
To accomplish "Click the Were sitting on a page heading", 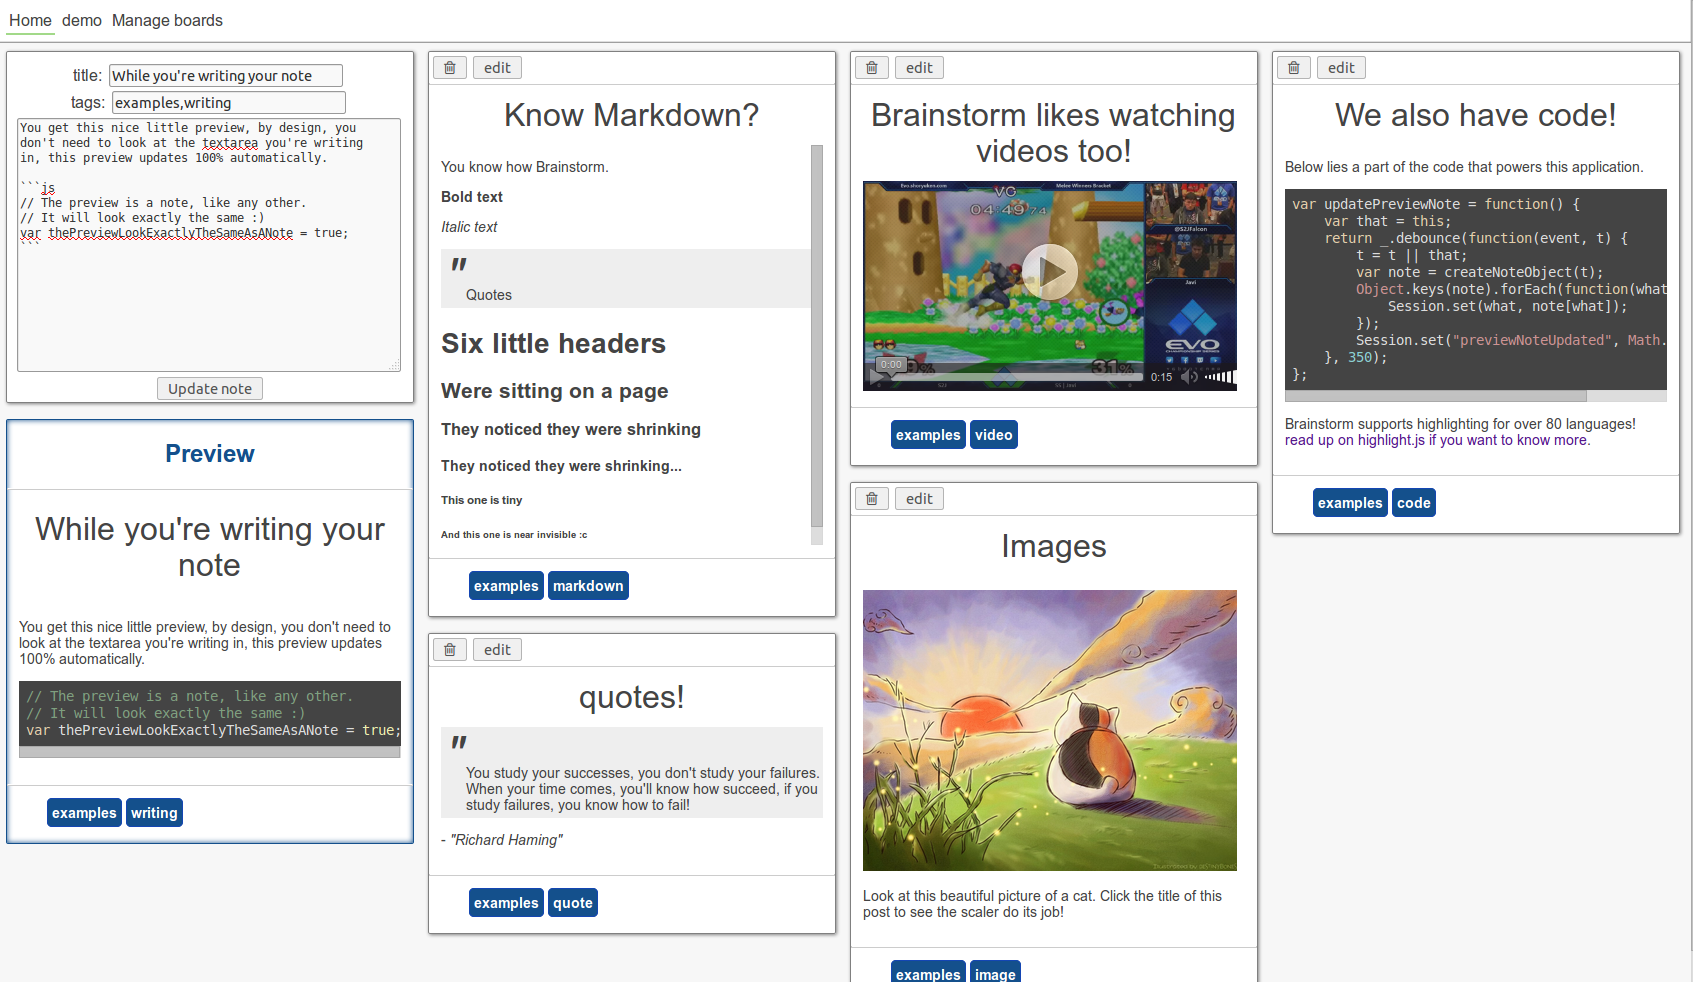I will click(x=555, y=391).
